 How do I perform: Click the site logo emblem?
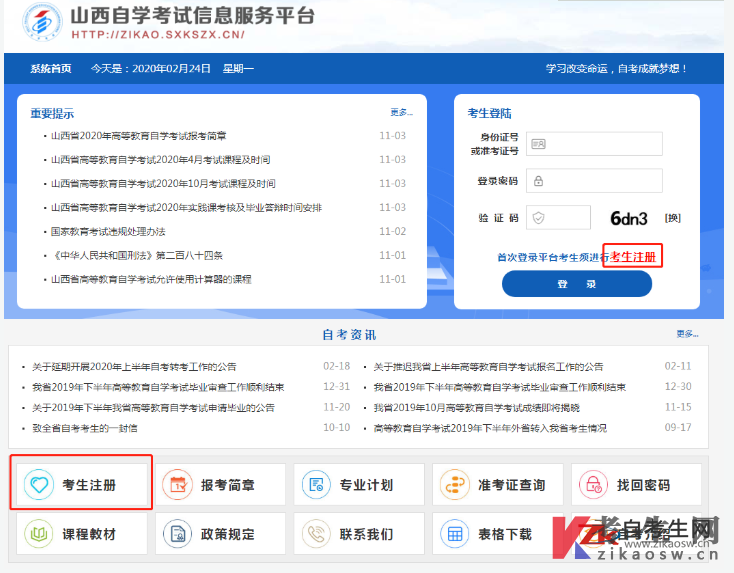[42, 22]
